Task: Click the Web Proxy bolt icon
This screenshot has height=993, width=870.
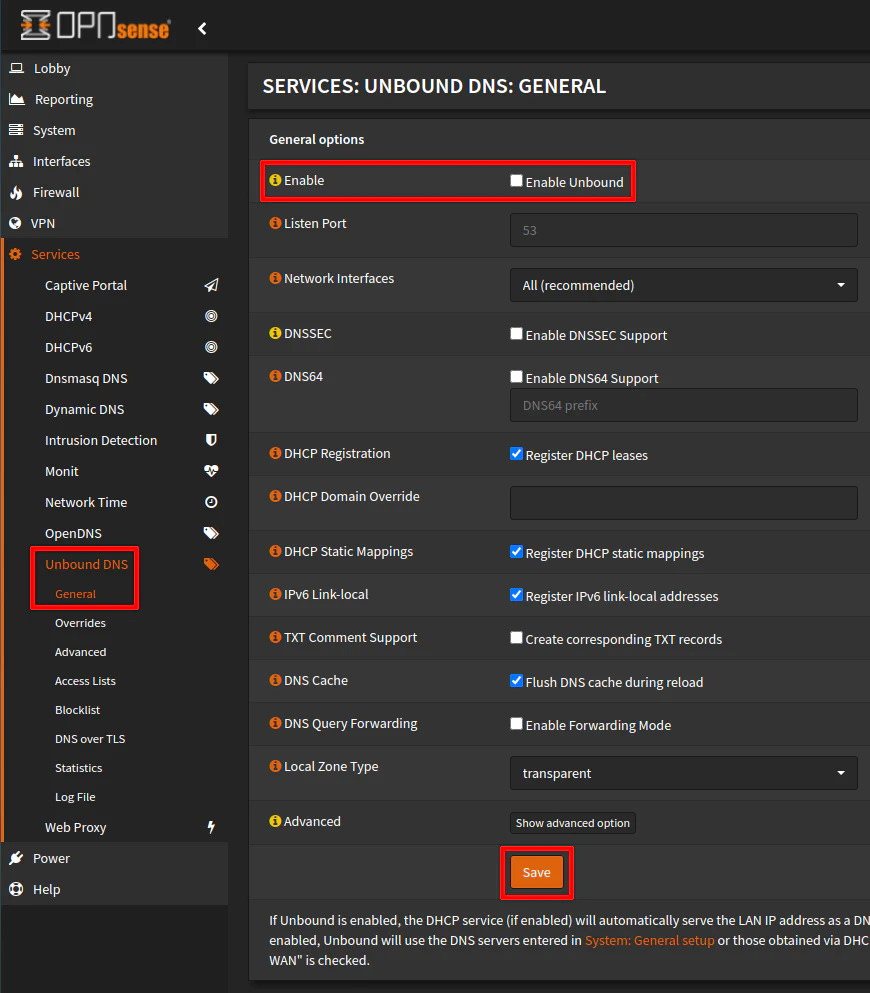Action: (x=211, y=827)
